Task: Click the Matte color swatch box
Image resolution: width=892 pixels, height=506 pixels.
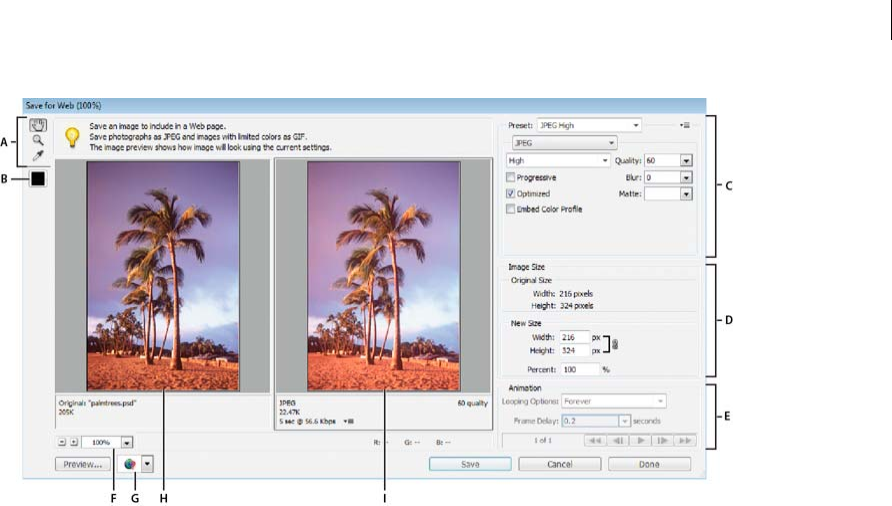Action: (662, 194)
